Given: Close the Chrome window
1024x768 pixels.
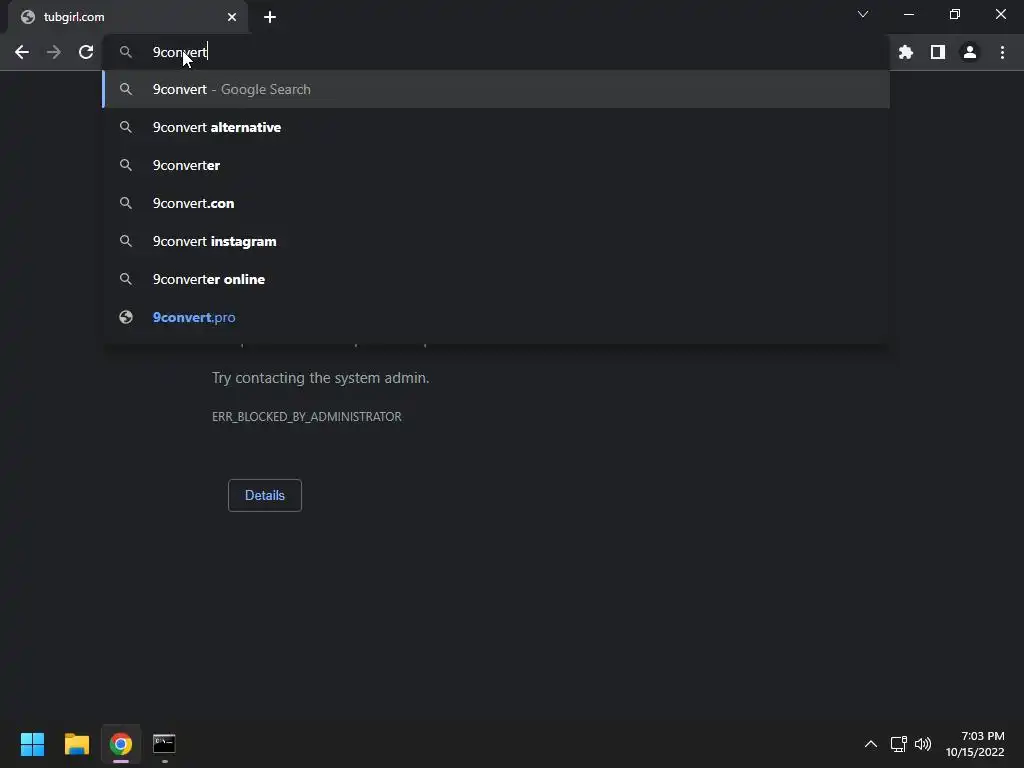Looking at the screenshot, I should pos(1000,14).
